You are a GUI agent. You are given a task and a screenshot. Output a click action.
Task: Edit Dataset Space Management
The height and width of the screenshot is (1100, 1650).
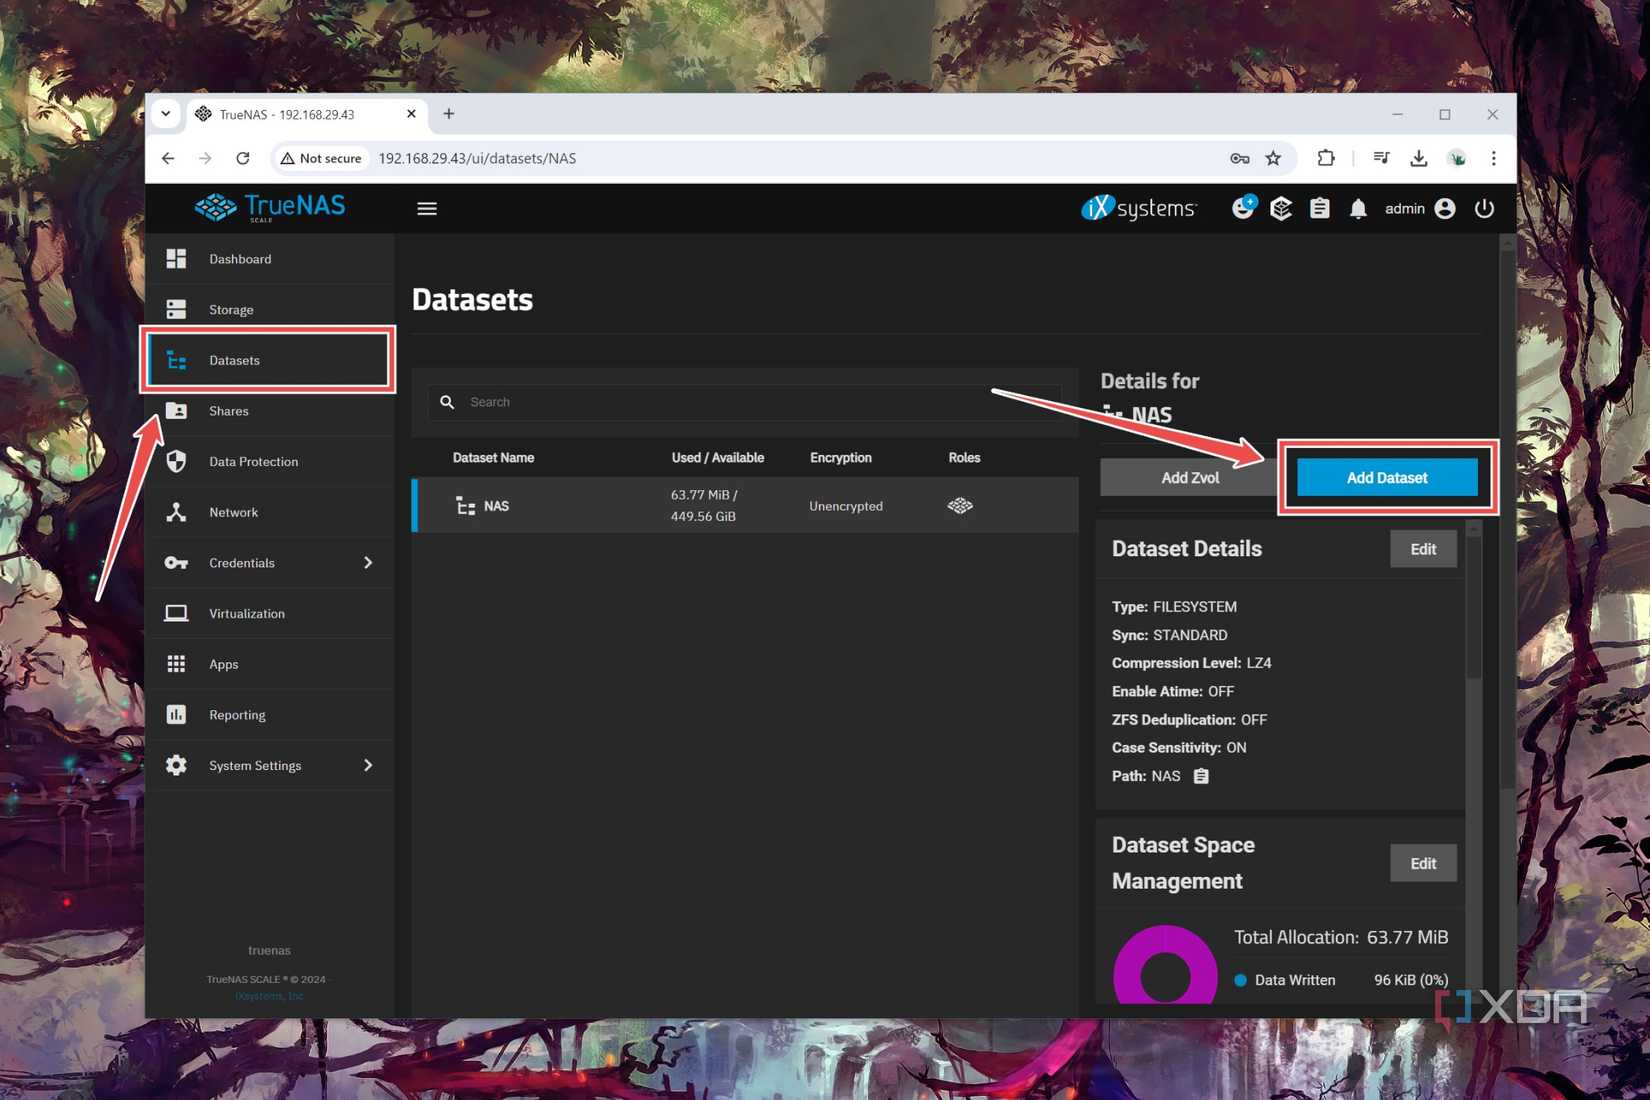pyautogui.click(x=1423, y=863)
